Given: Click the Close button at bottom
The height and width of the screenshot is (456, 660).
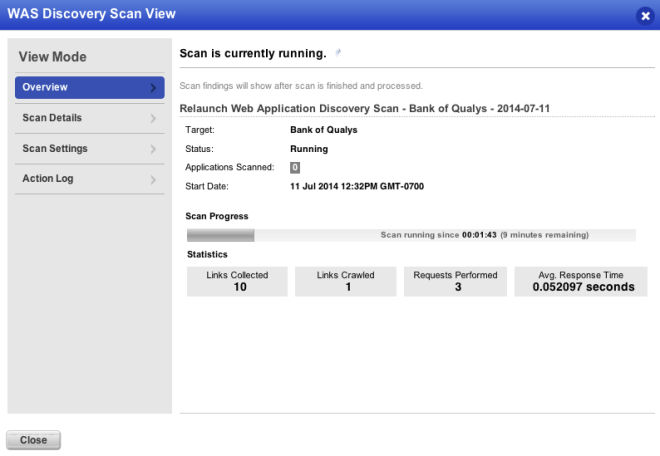Looking at the screenshot, I should coord(33,440).
